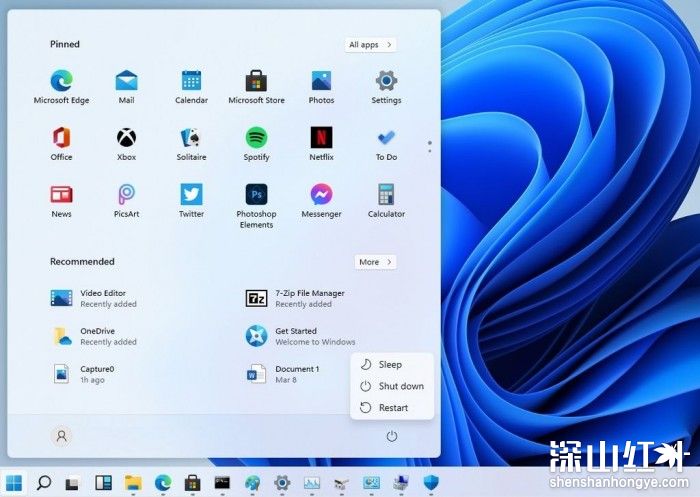Open Search from the taskbar
This screenshot has height=497, width=700.
[x=43, y=483]
